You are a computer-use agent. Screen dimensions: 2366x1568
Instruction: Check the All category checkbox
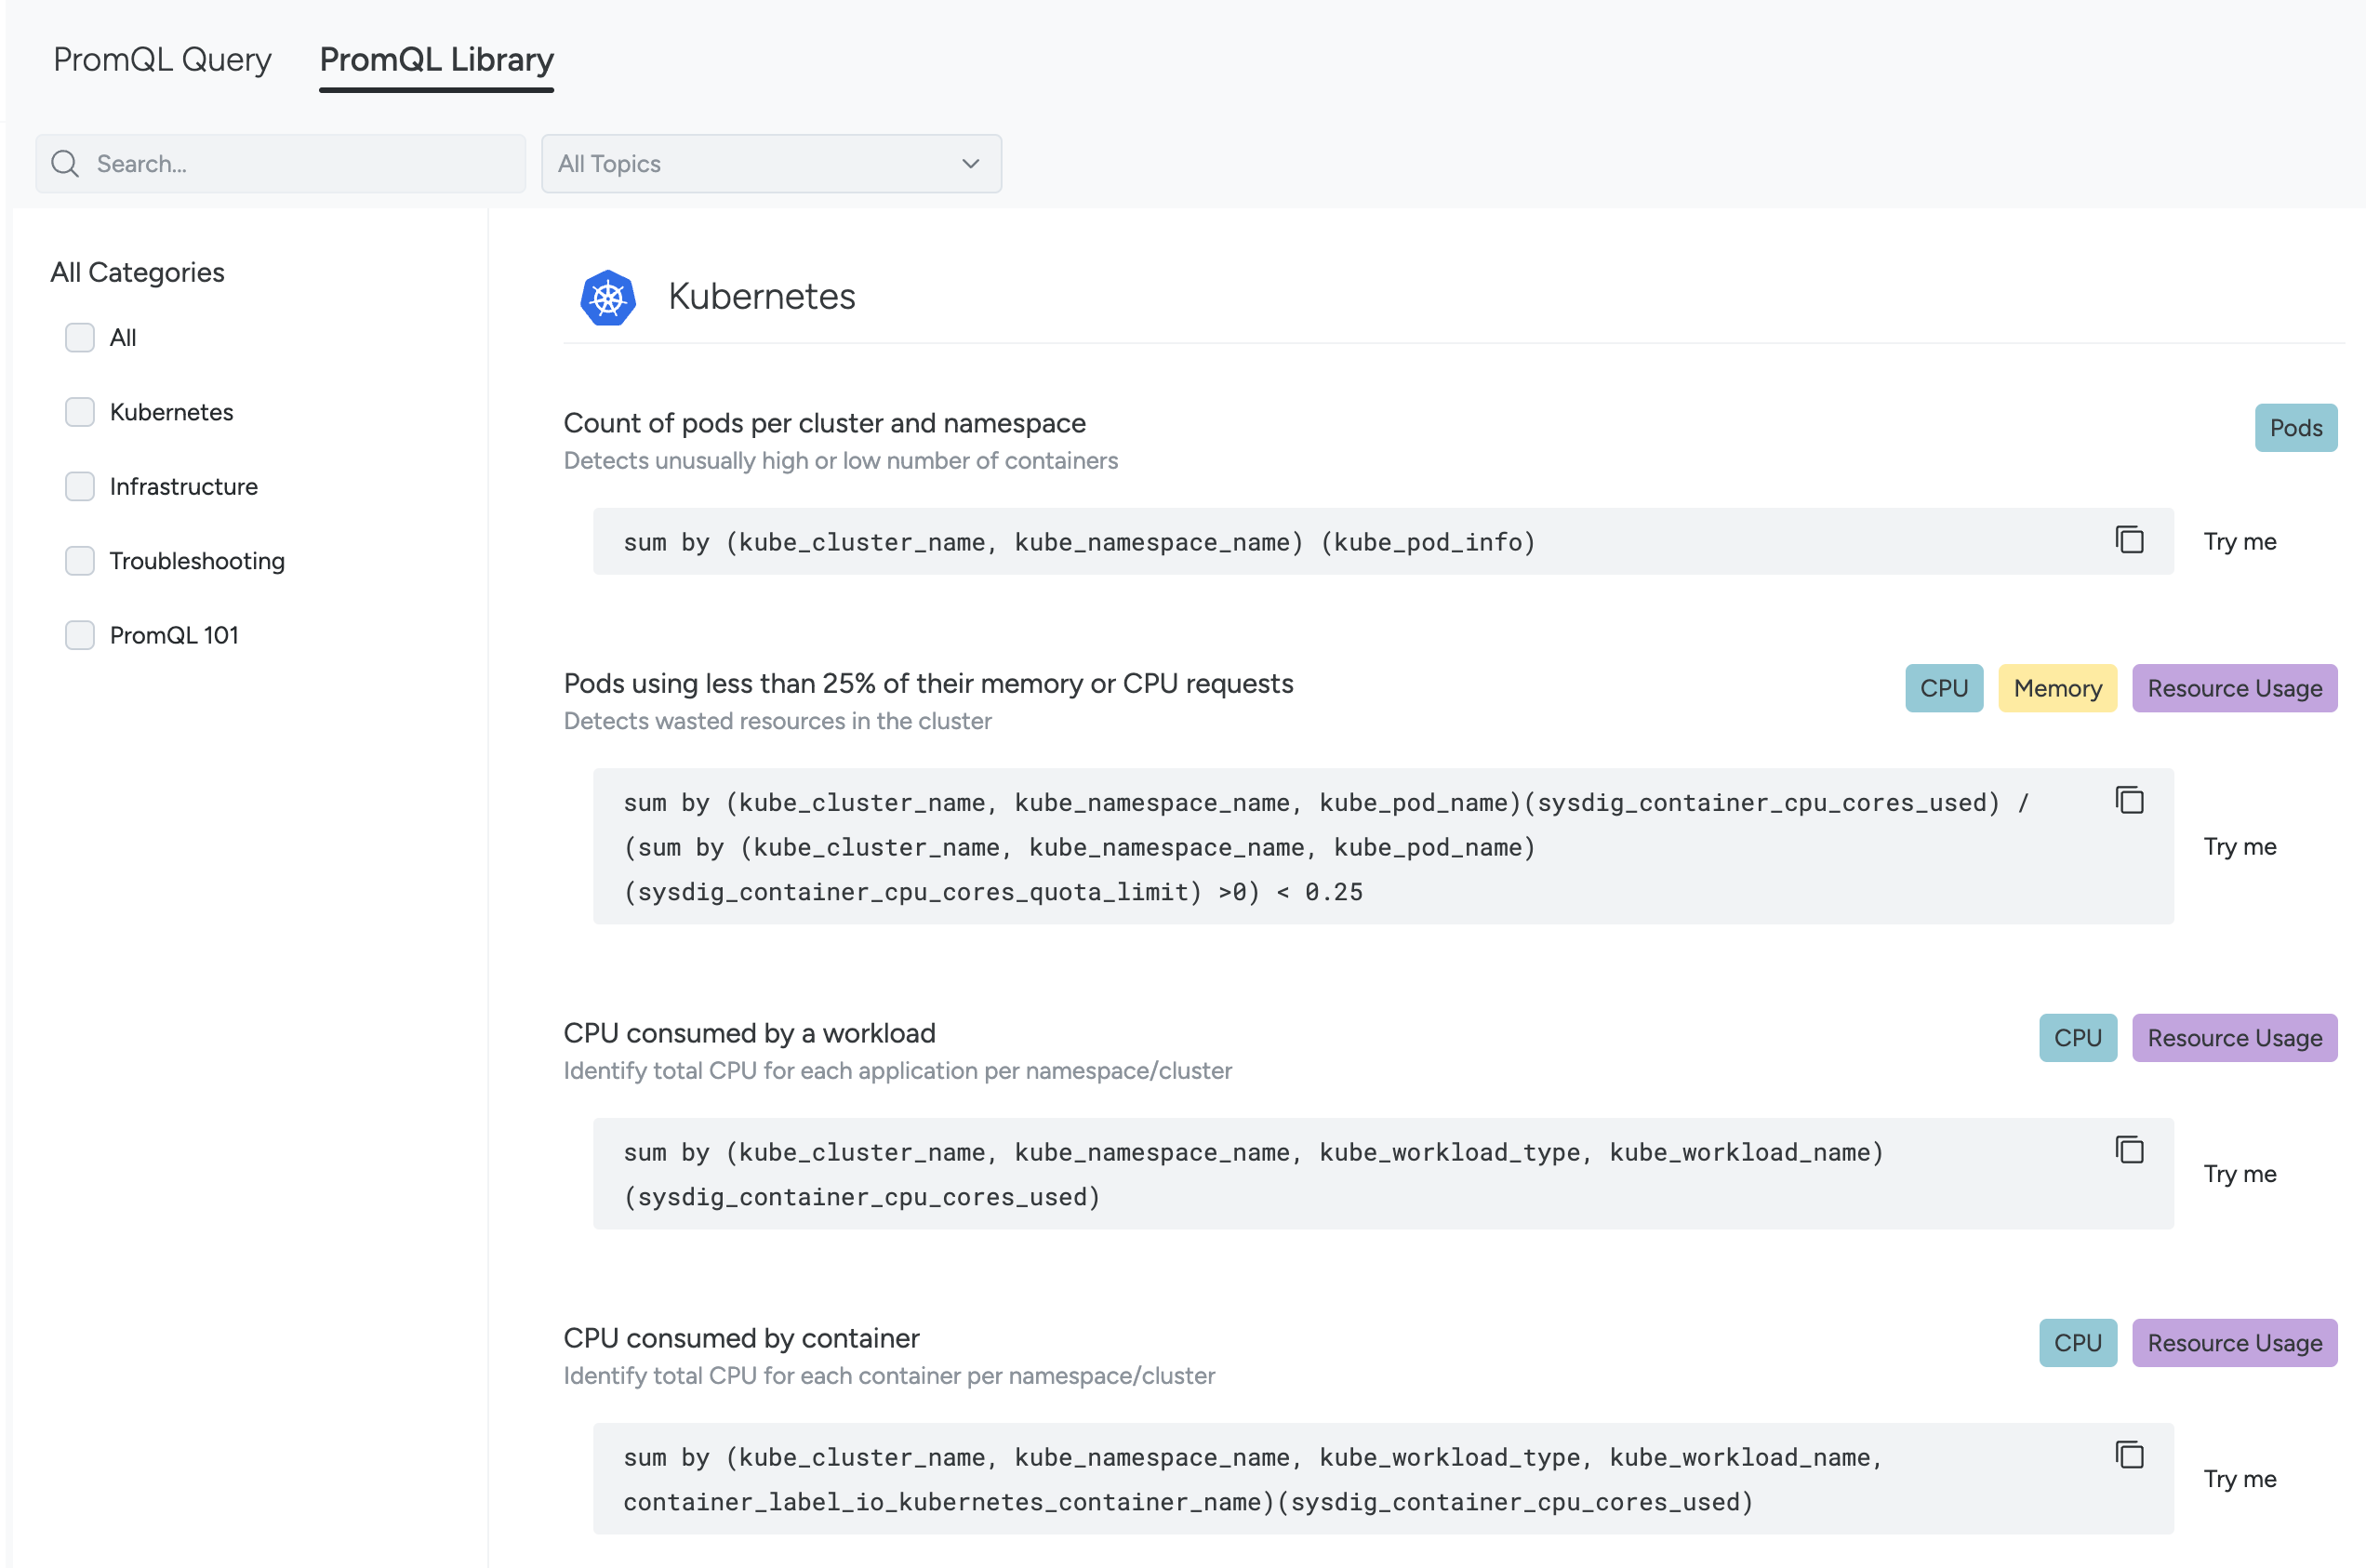click(80, 338)
